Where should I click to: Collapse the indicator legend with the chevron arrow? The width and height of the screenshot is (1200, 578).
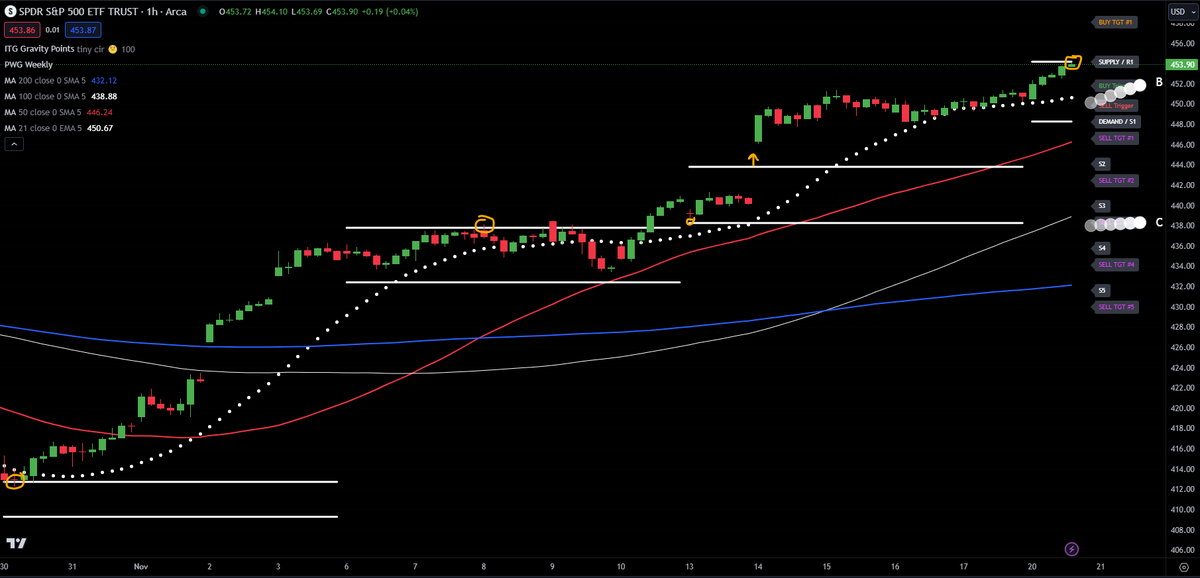(x=14, y=144)
